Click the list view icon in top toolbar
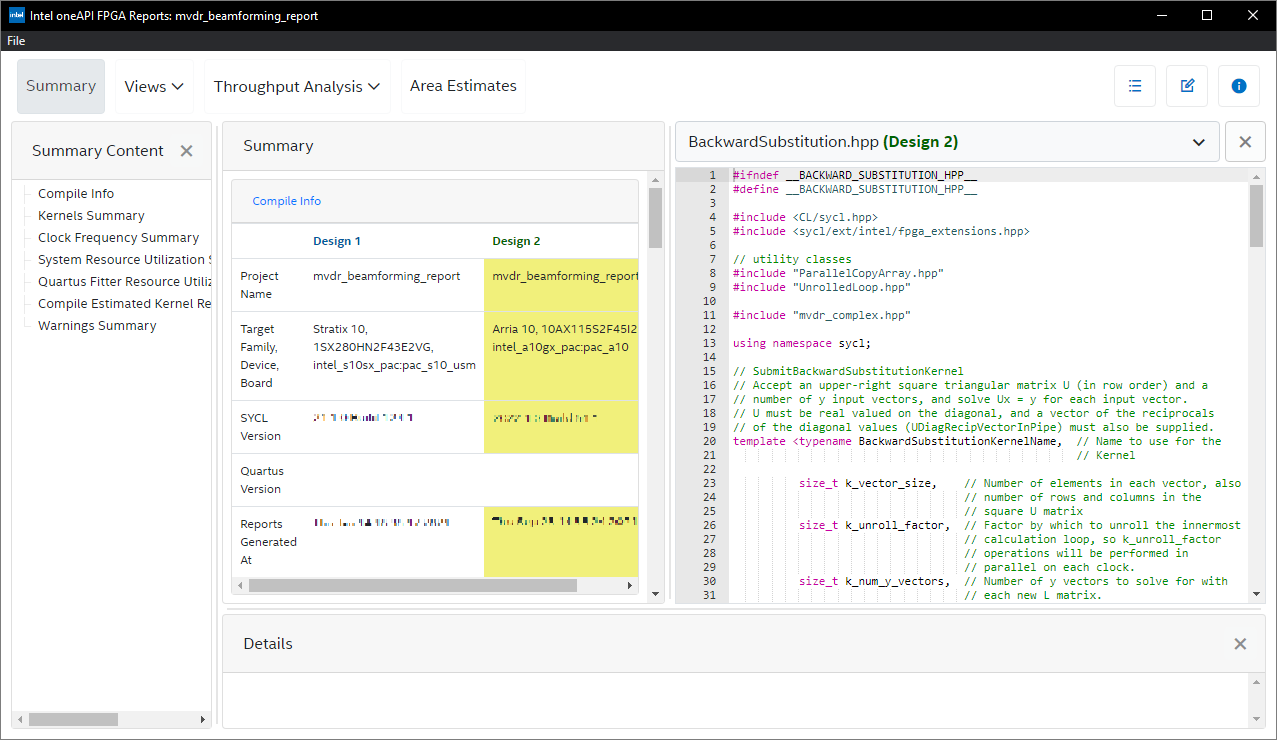The image size is (1277, 740). (x=1135, y=86)
